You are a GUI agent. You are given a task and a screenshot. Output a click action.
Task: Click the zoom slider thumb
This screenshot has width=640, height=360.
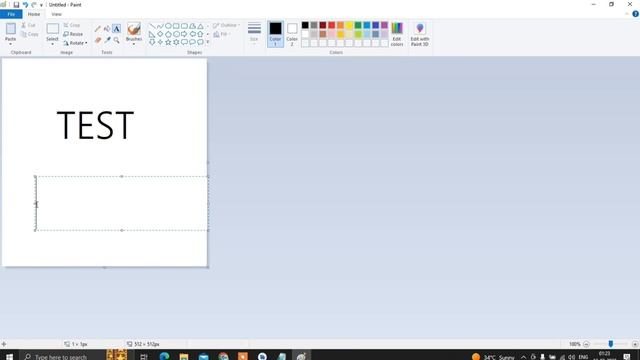click(x=611, y=344)
